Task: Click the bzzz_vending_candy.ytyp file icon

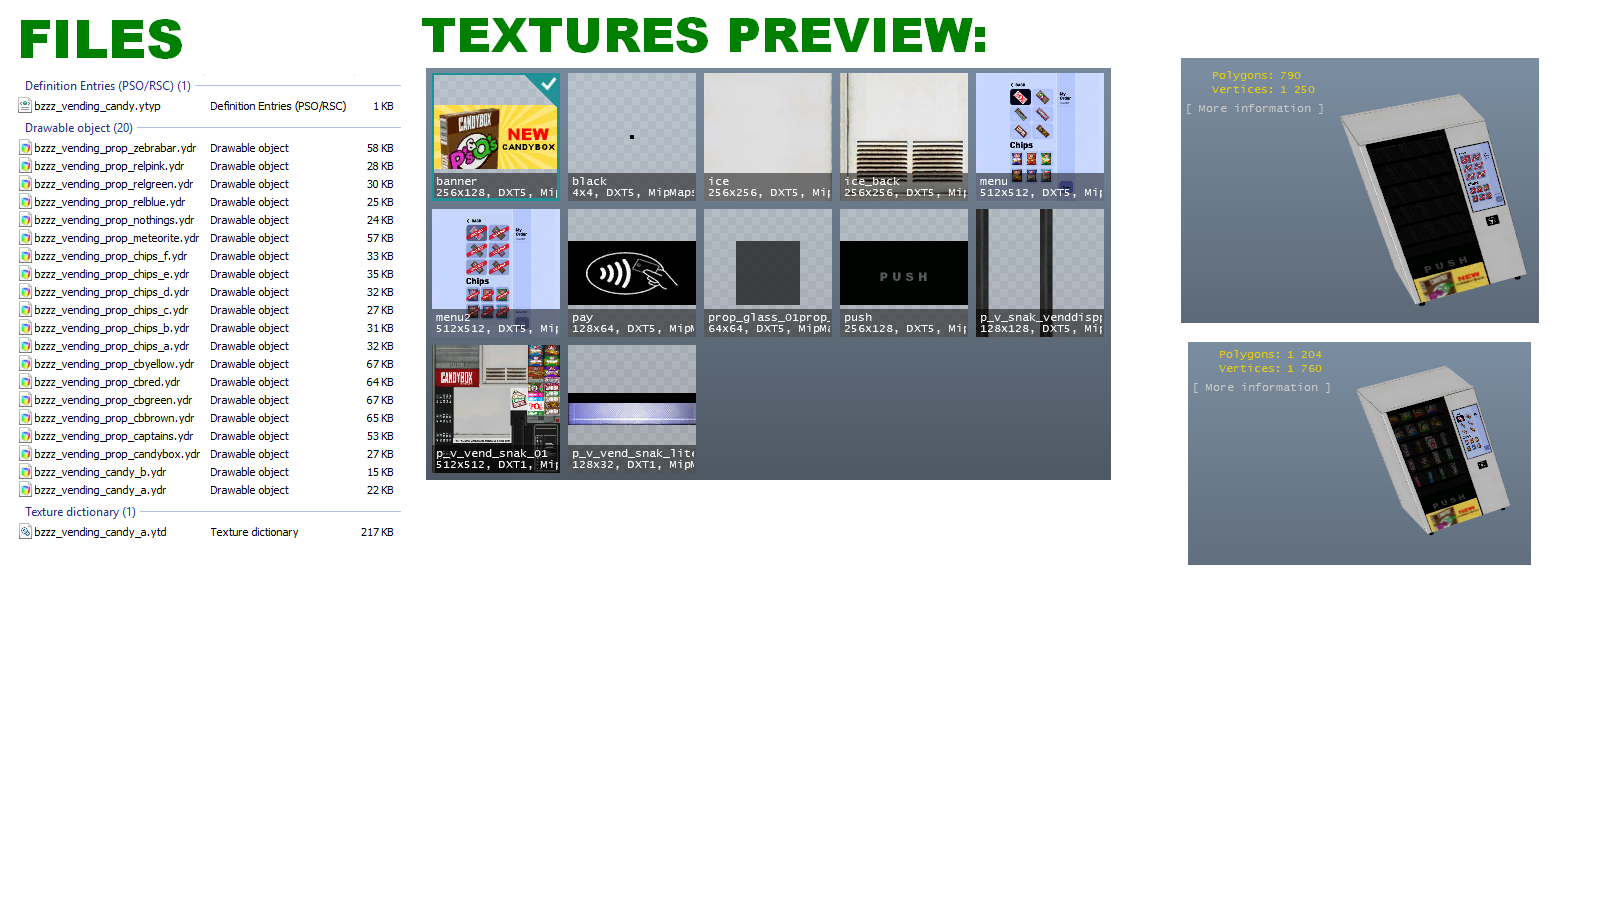Action: [x=25, y=106]
